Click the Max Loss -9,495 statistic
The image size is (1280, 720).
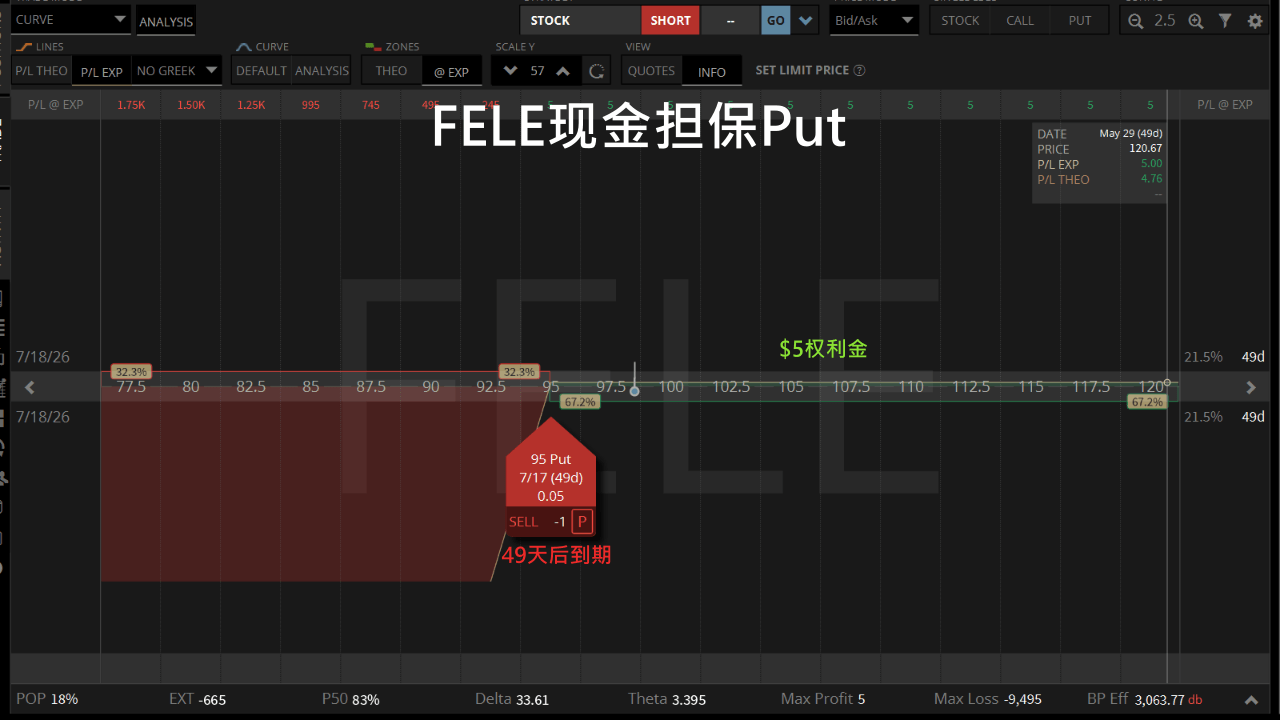click(x=988, y=699)
